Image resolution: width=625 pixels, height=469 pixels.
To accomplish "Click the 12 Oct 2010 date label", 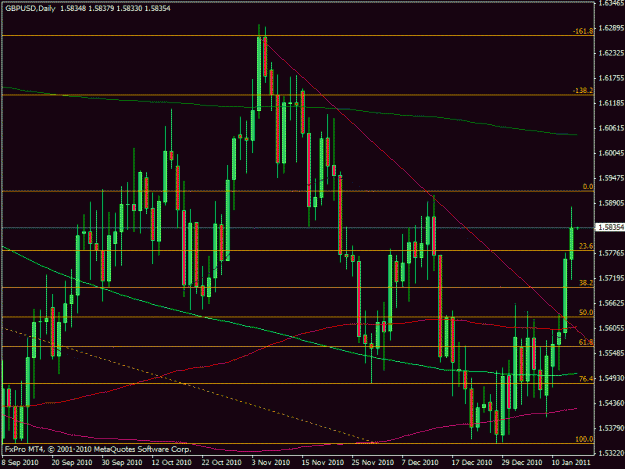I will pyautogui.click(x=172, y=462).
